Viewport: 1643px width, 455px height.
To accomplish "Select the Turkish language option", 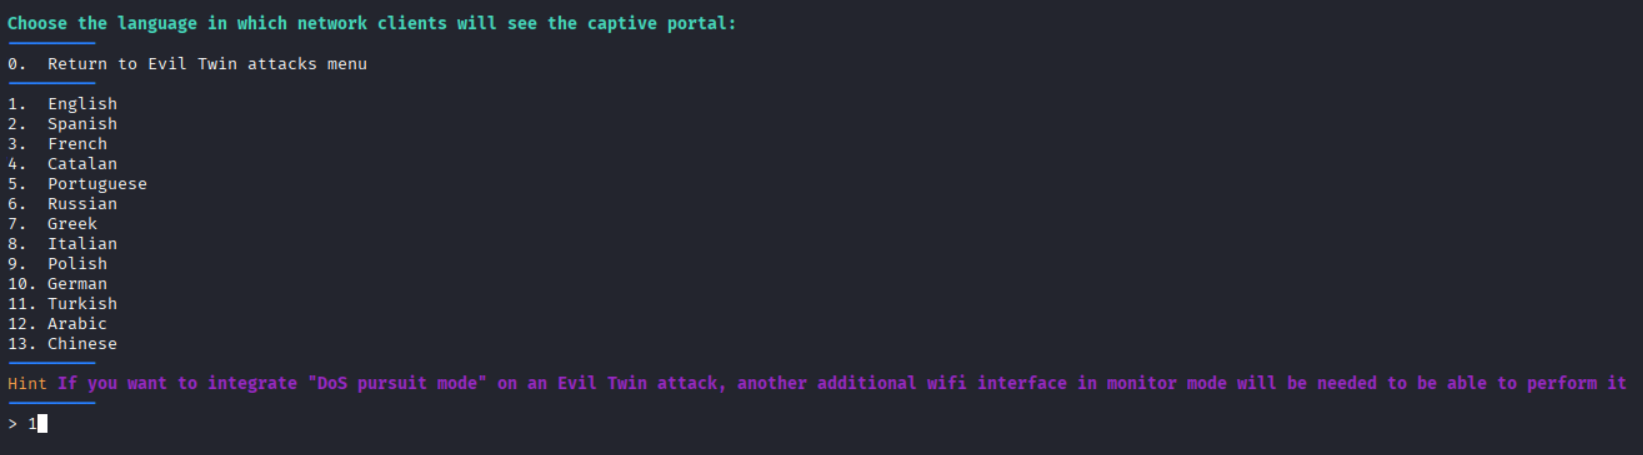I will click(x=82, y=304).
